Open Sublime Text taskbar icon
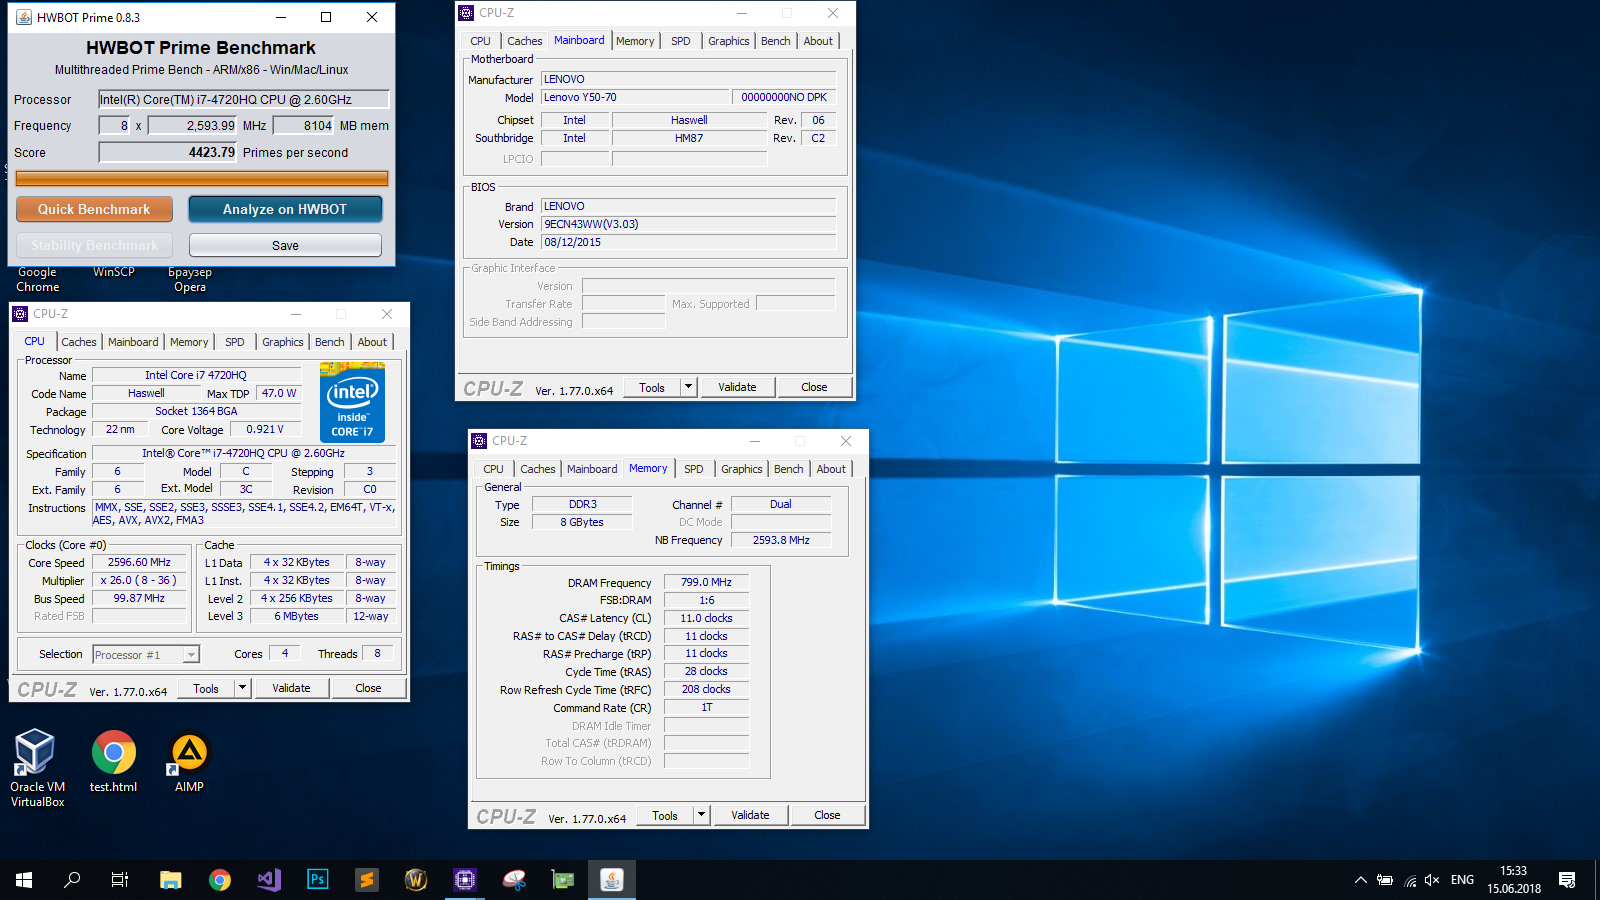 [367, 880]
